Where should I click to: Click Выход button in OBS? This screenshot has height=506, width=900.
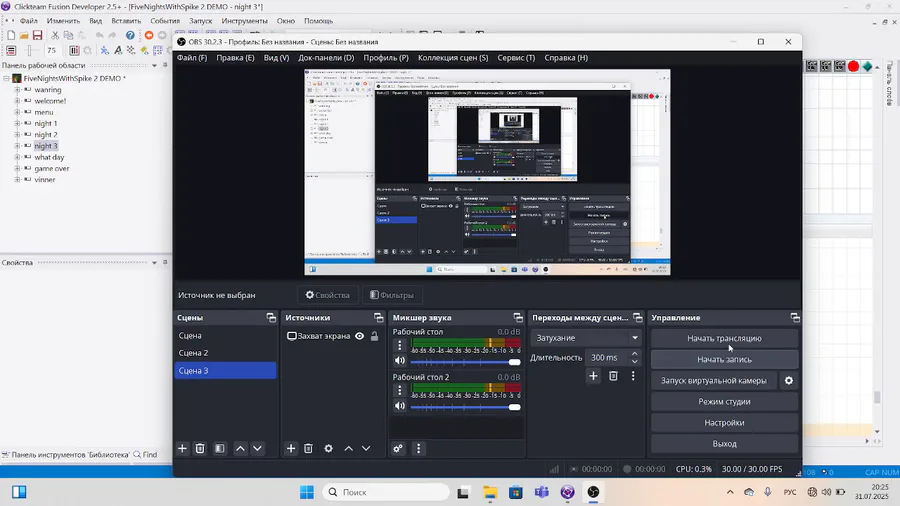pos(724,444)
